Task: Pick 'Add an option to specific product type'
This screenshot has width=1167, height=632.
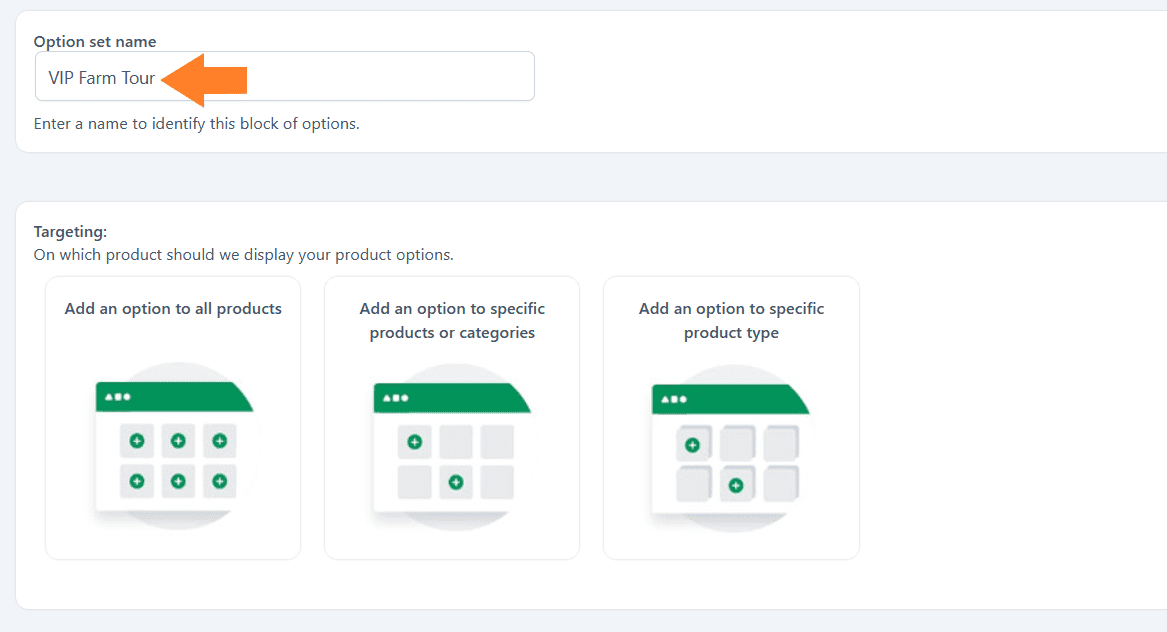Action: [731, 418]
